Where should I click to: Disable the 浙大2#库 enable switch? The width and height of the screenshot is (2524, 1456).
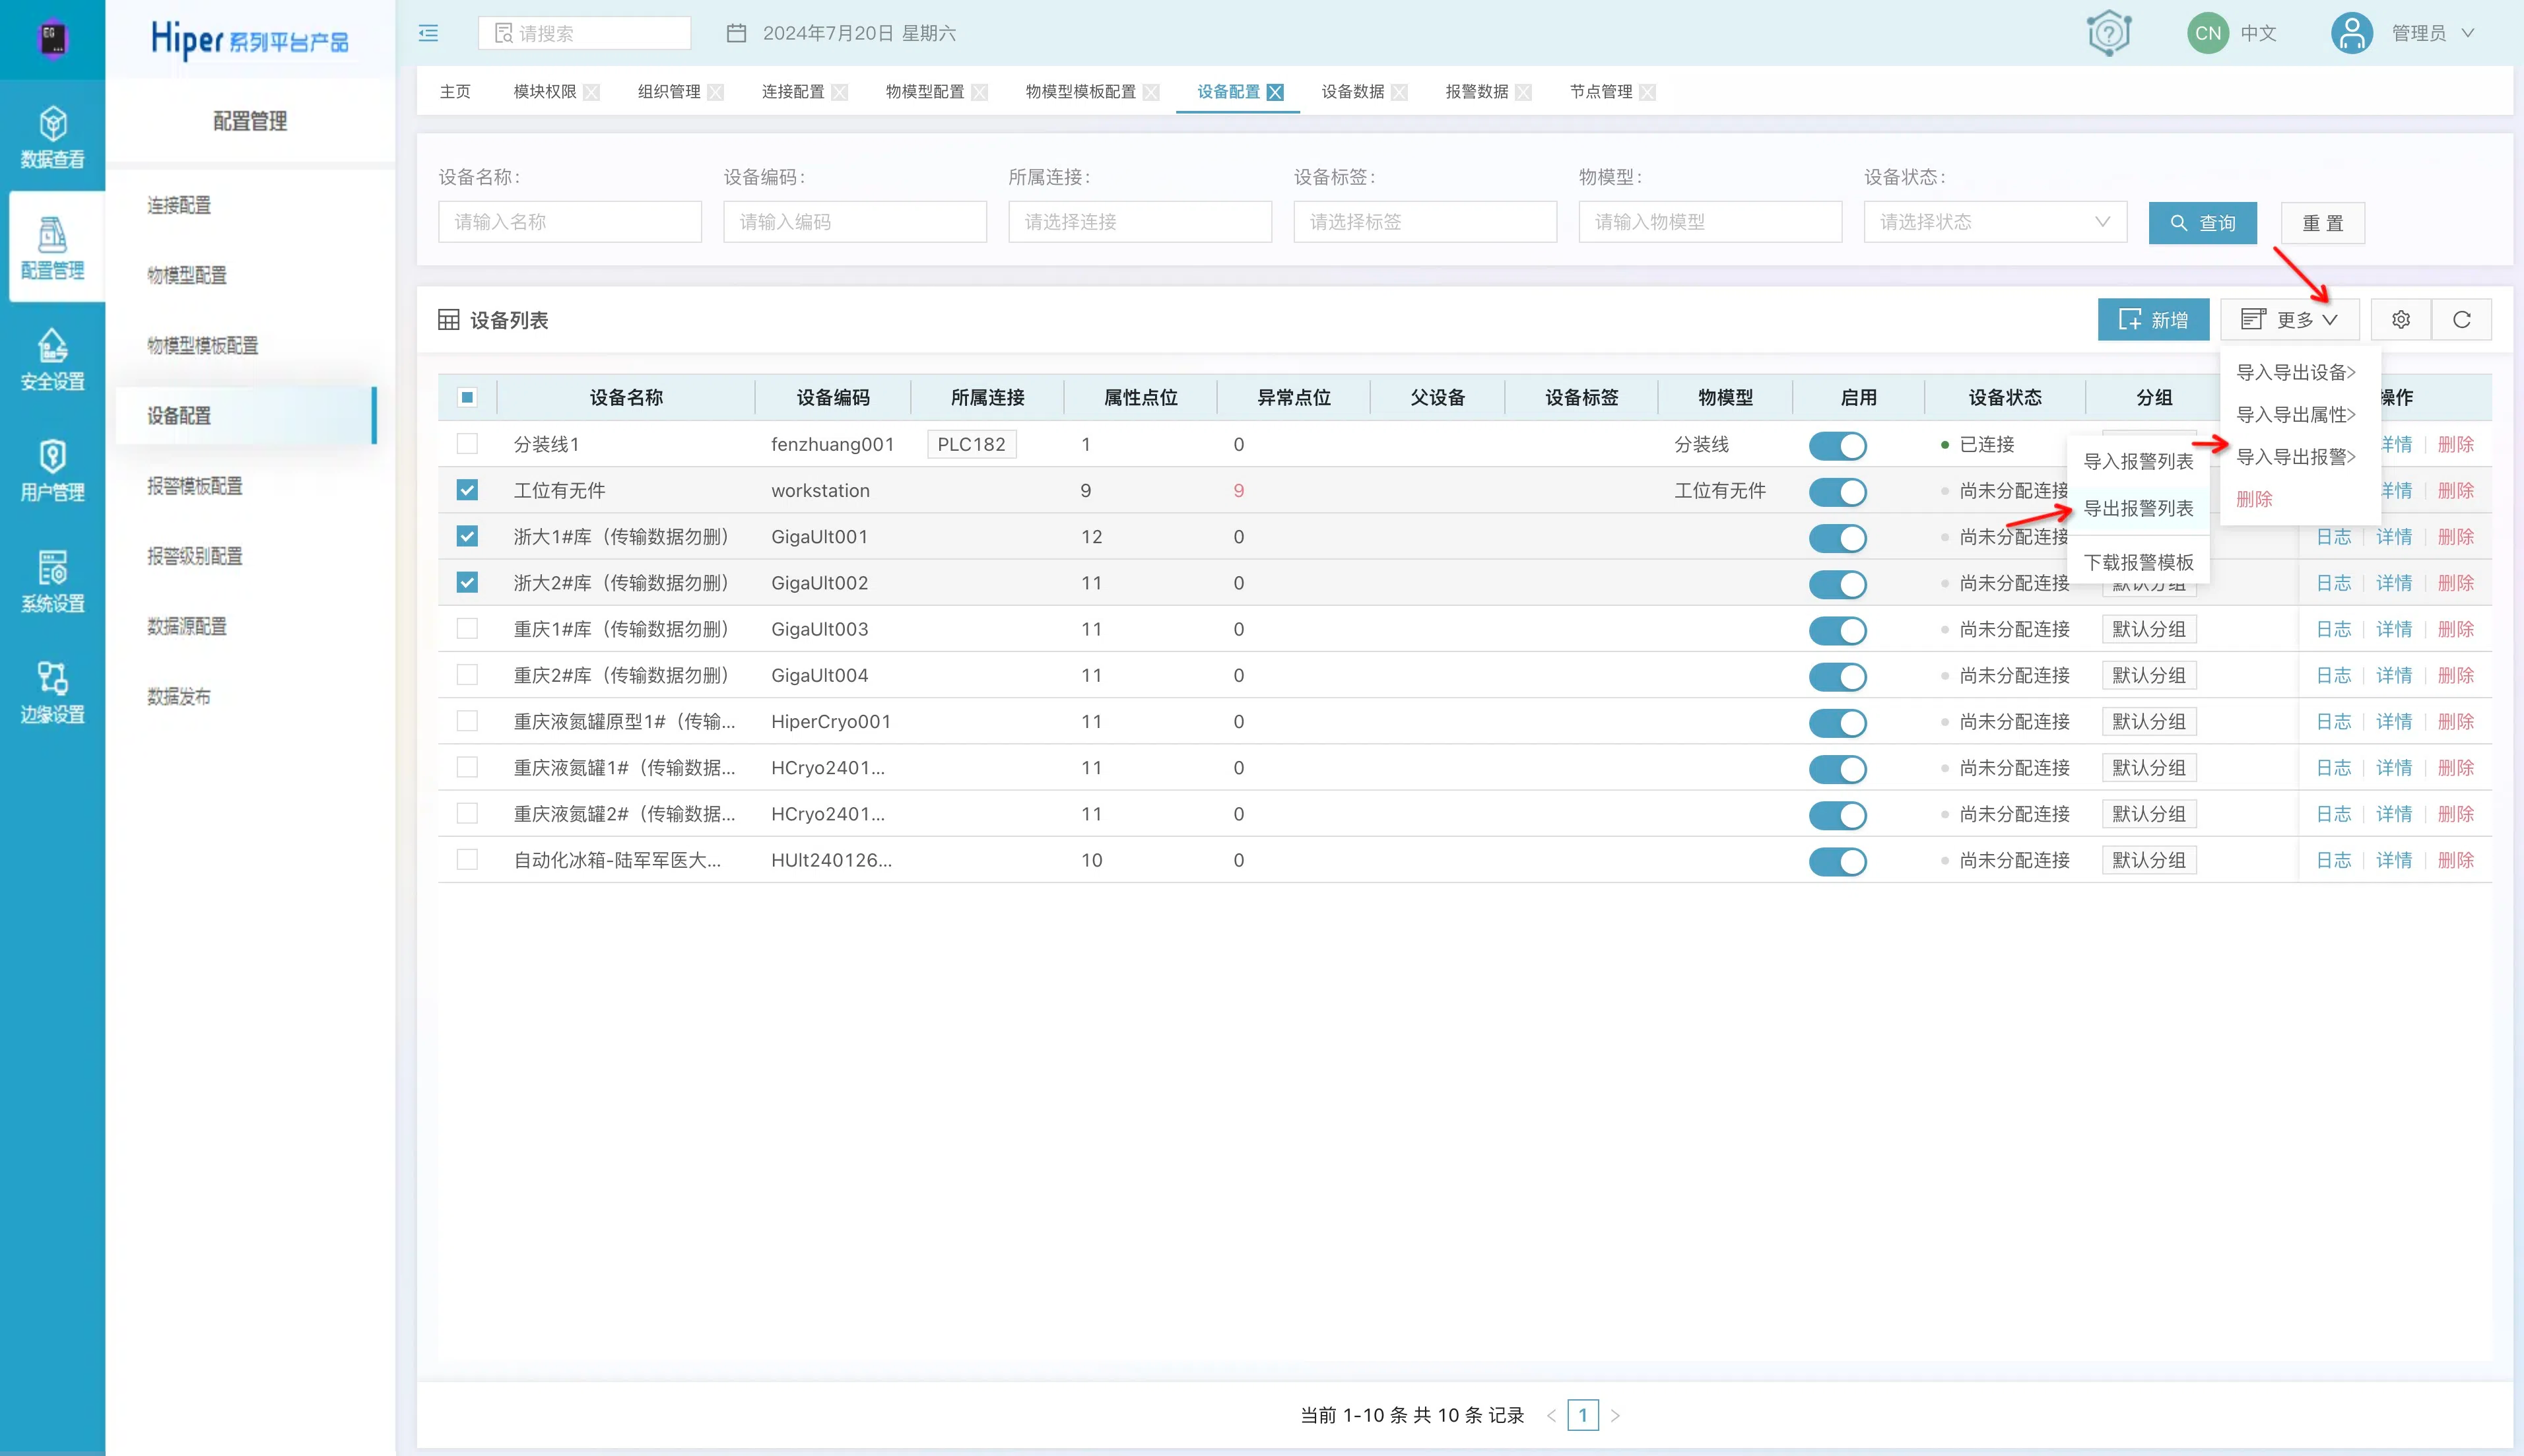tap(1838, 584)
